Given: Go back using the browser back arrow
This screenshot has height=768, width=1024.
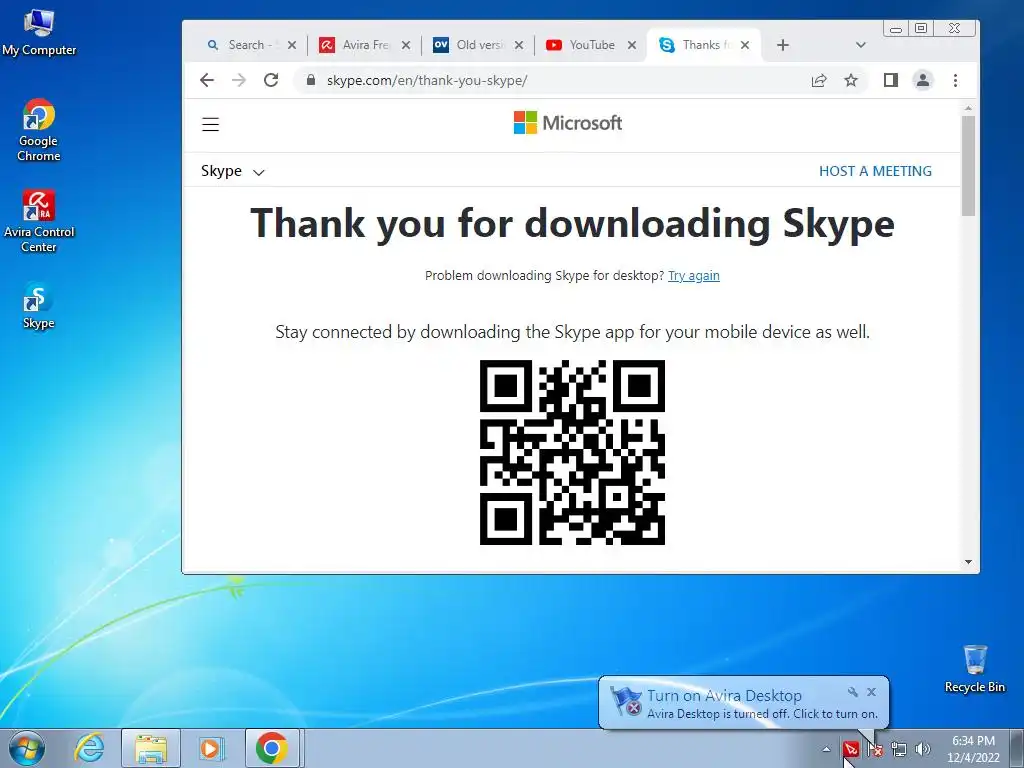Looking at the screenshot, I should click(x=207, y=80).
